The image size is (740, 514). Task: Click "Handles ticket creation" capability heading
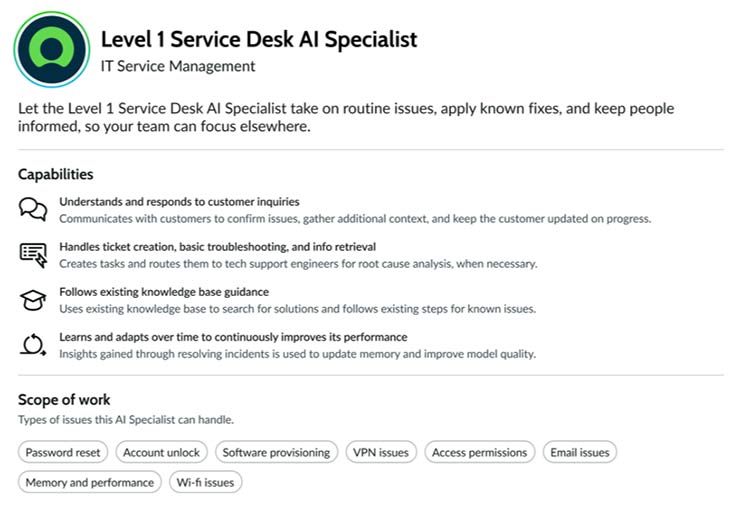point(217,246)
